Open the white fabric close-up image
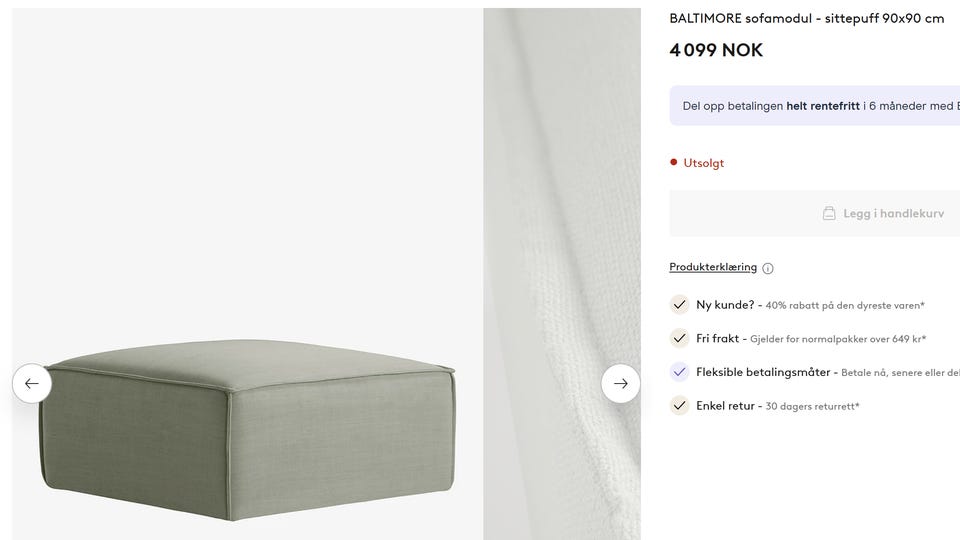Screen dimensions: 960x540 pyautogui.click(x=562, y=274)
